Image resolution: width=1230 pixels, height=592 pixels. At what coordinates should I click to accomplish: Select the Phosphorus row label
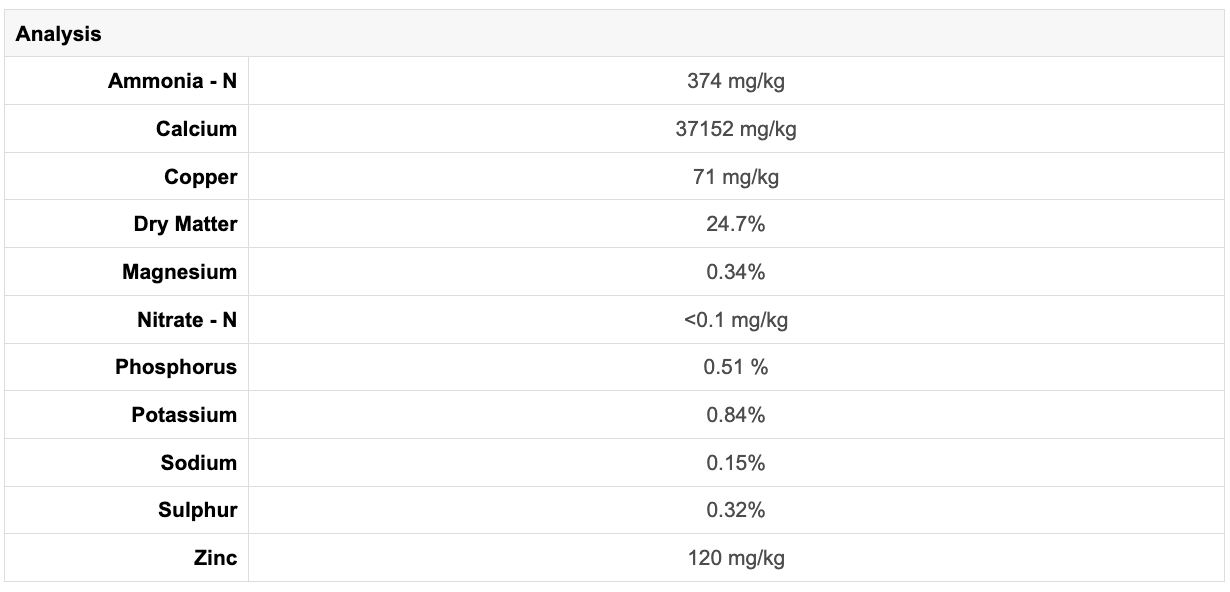(x=176, y=367)
